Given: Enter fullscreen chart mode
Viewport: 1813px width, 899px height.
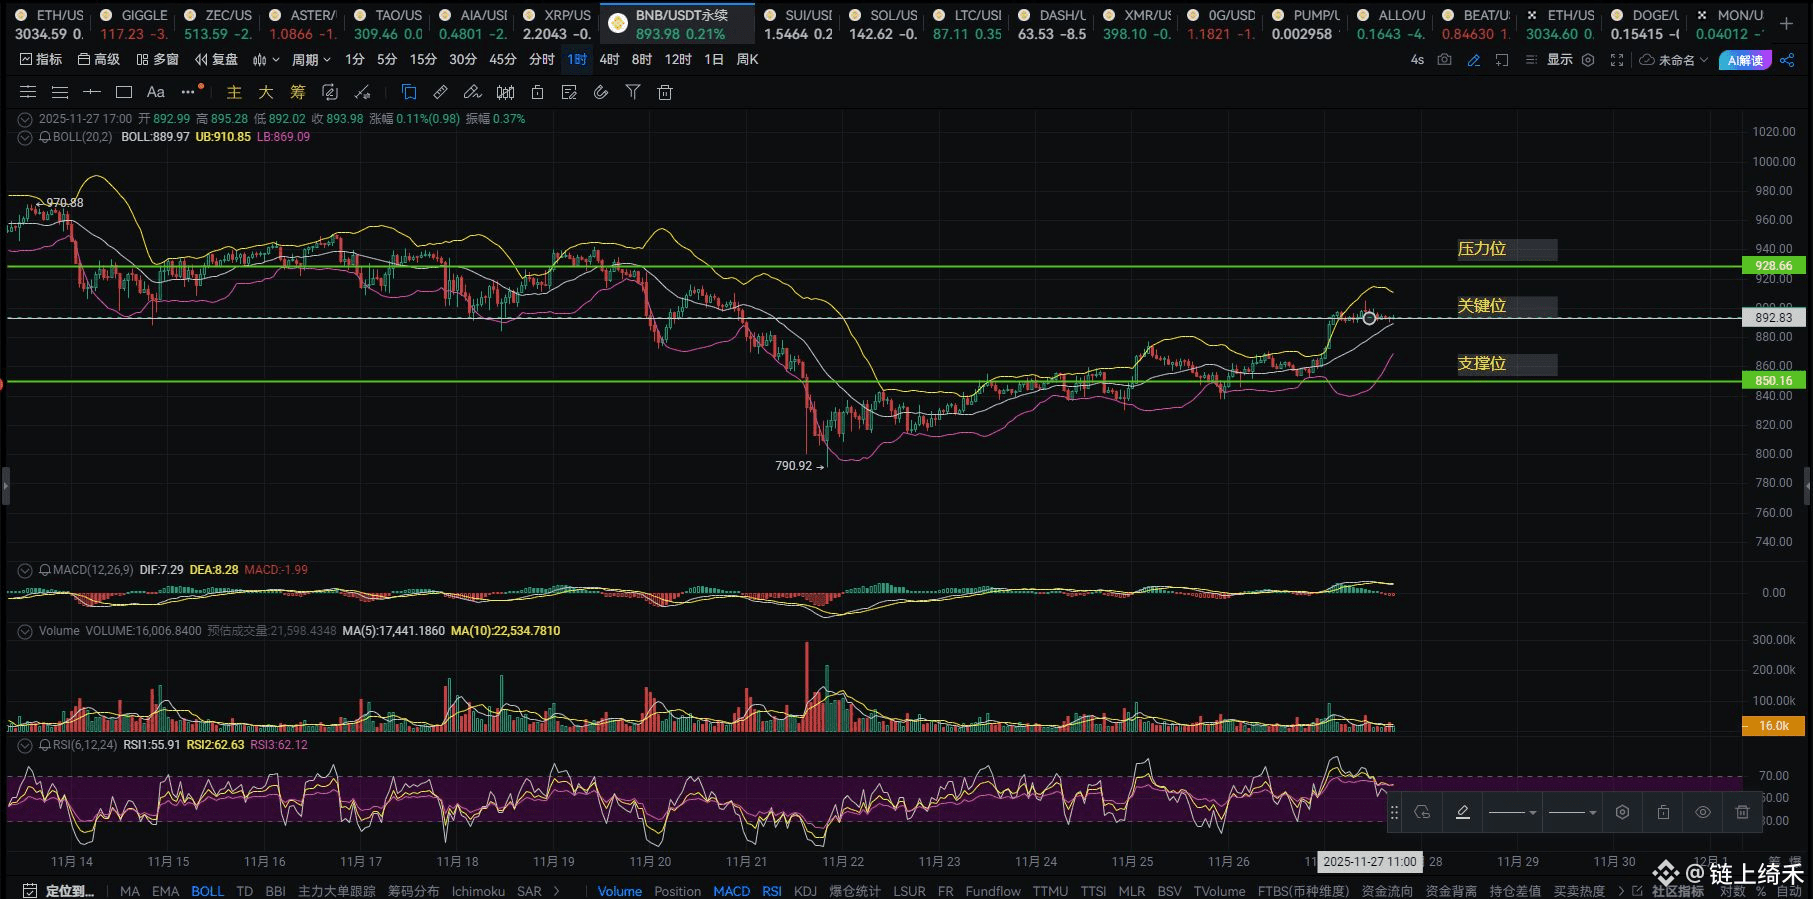Looking at the screenshot, I should pos(1616,60).
